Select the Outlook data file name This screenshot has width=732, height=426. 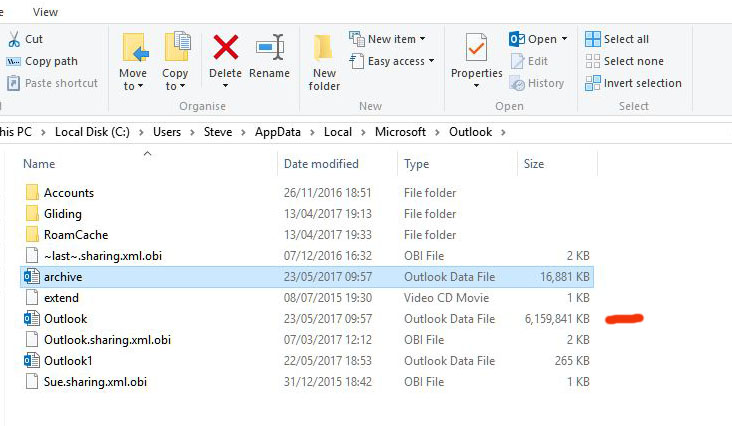coord(65,319)
